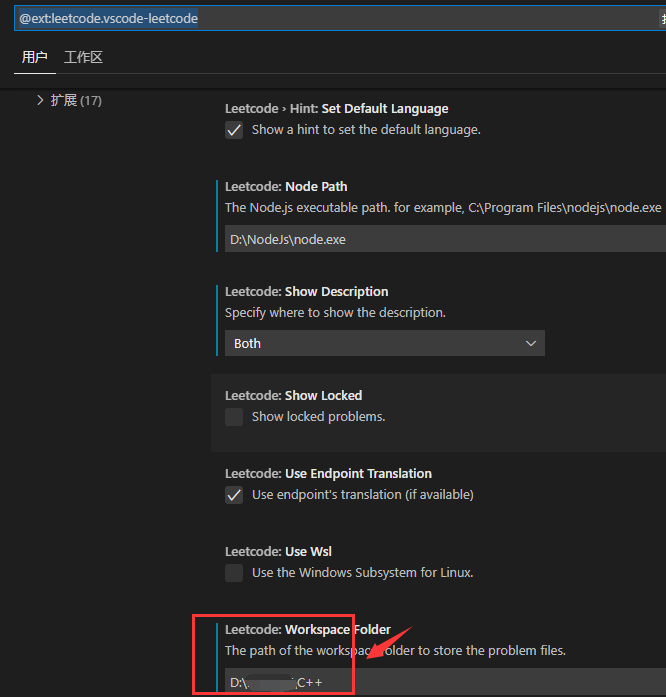Viewport: 666px width, 697px height.
Task: Select the 扩展 (17) tree item label
Action: 76,100
